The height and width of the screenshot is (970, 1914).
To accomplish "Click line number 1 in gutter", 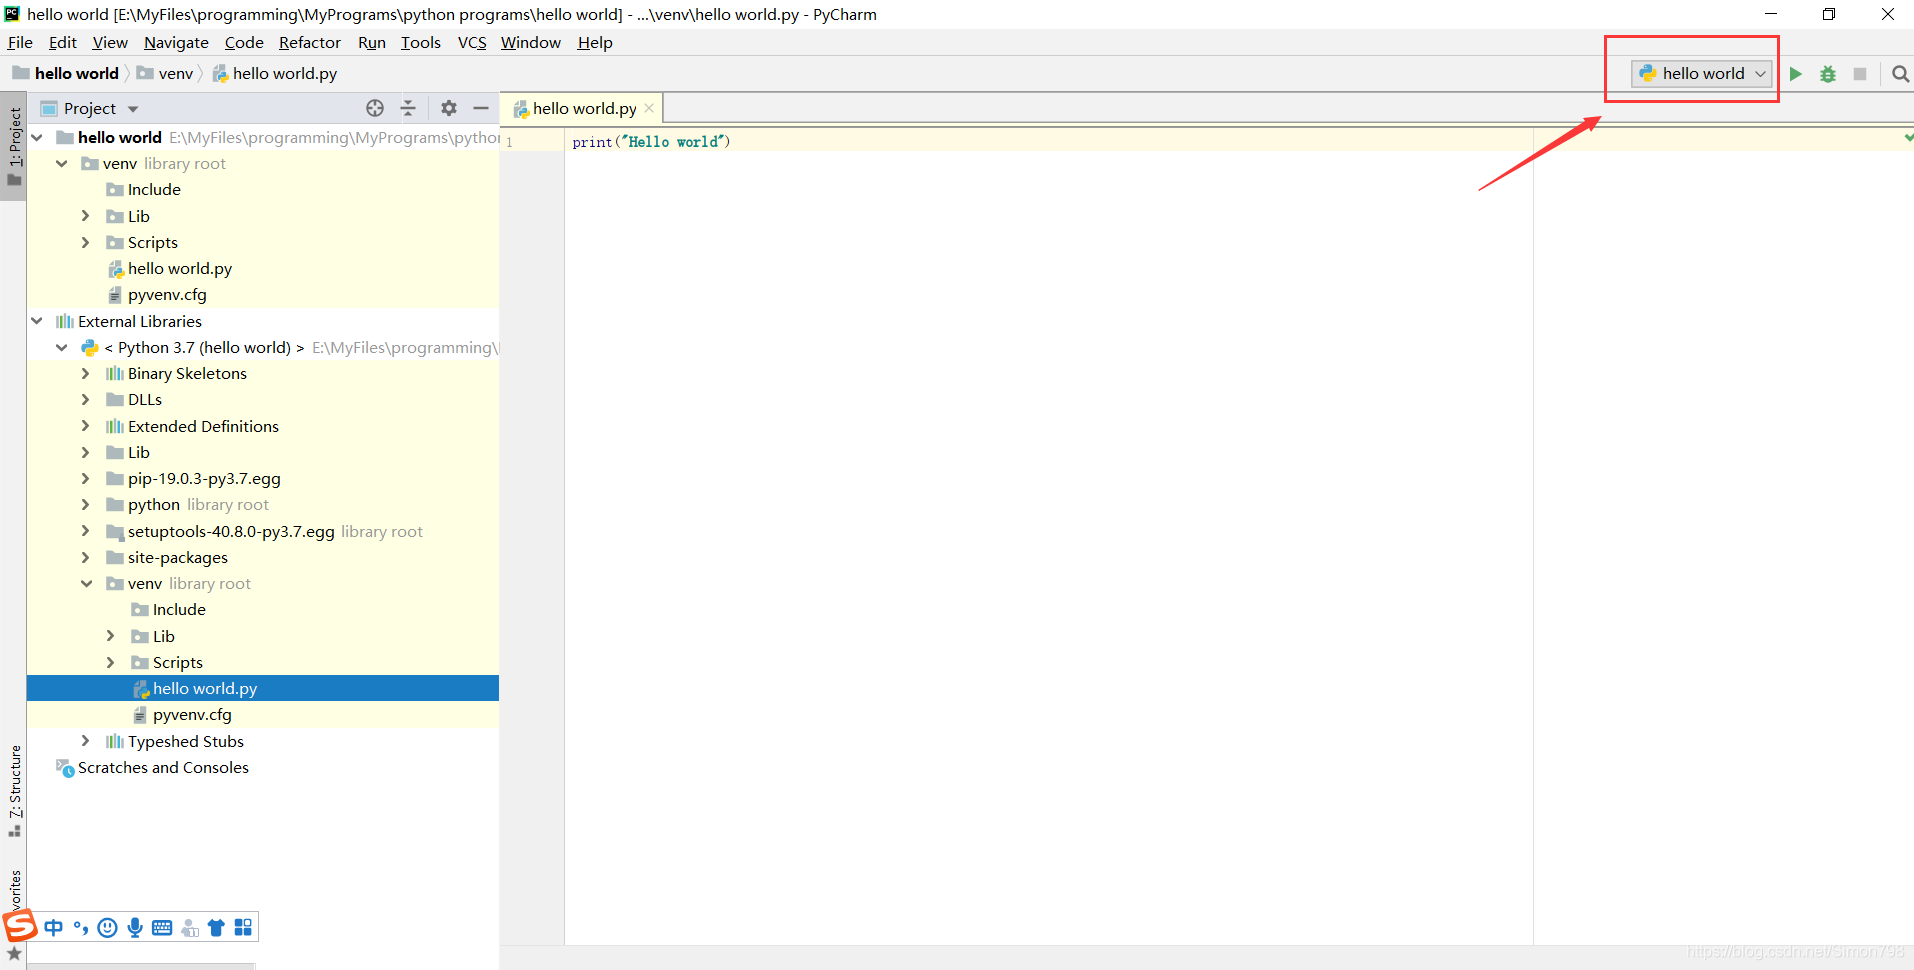I will click(509, 142).
